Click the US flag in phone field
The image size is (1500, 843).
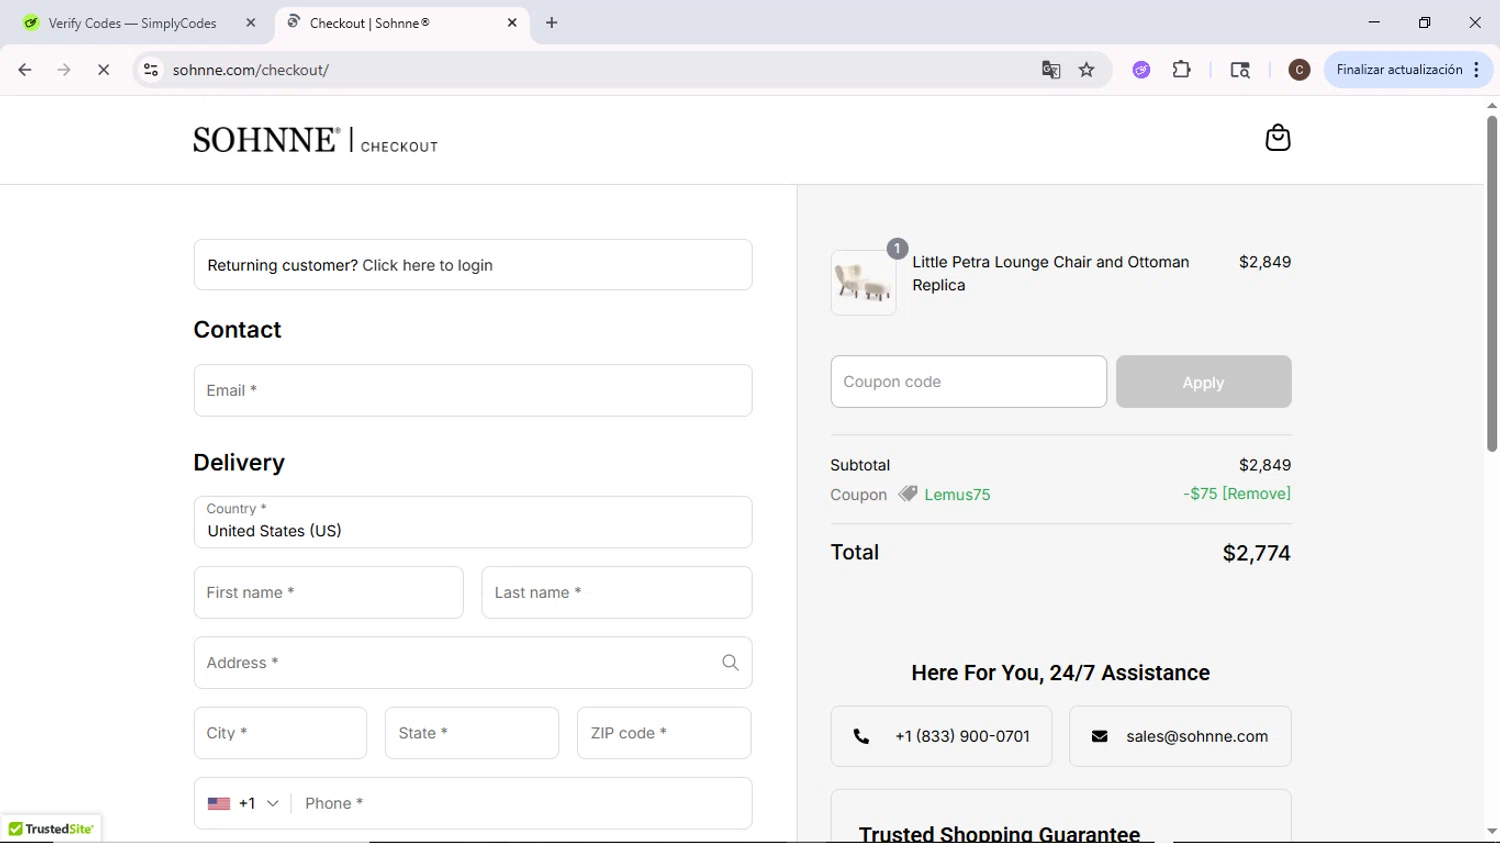coord(219,803)
